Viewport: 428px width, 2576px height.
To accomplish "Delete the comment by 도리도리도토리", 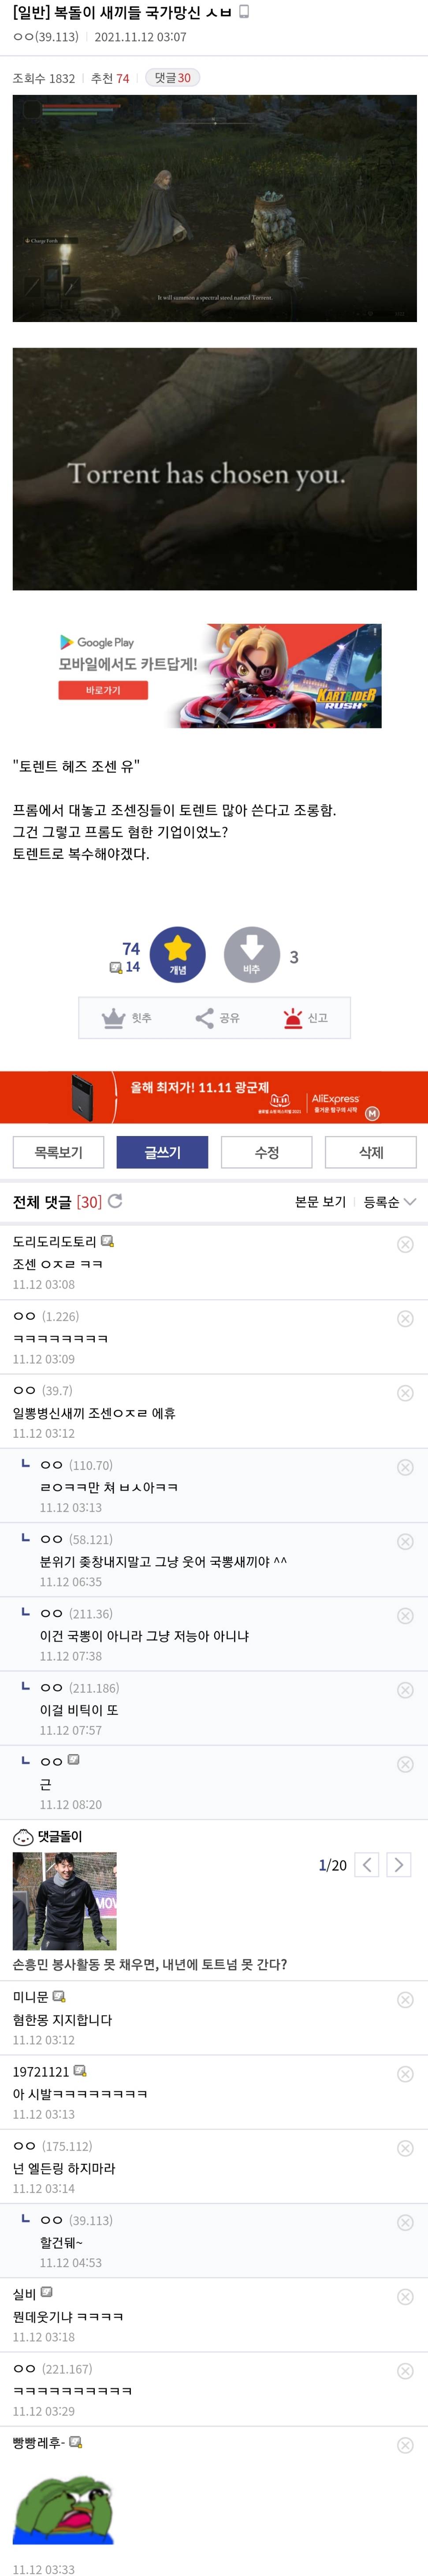I will [405, 1244].
